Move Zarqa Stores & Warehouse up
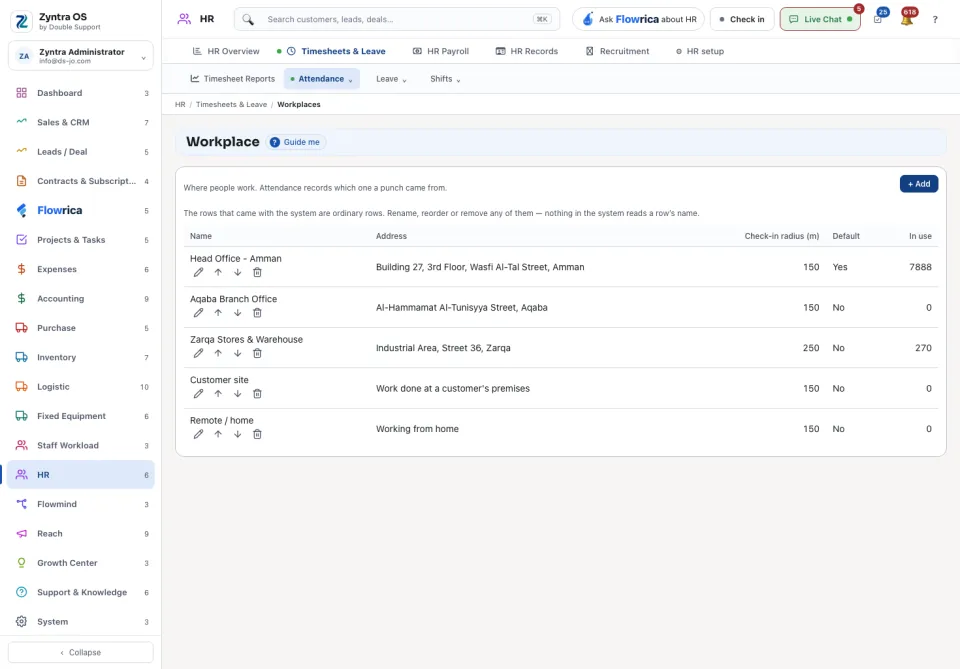The width and height of the screenshot is (960, 669). click(218, 353)
